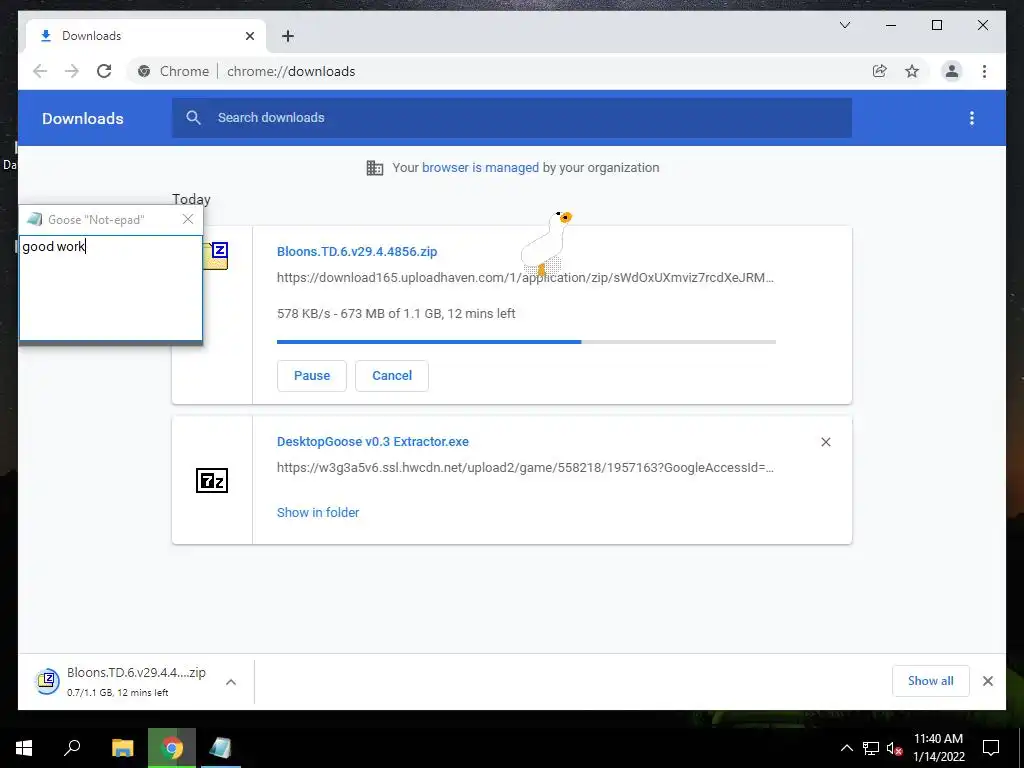Close the Goose Not-epad window
Viewport: 1024px width, 768px height.
click(x=188, y=219)
